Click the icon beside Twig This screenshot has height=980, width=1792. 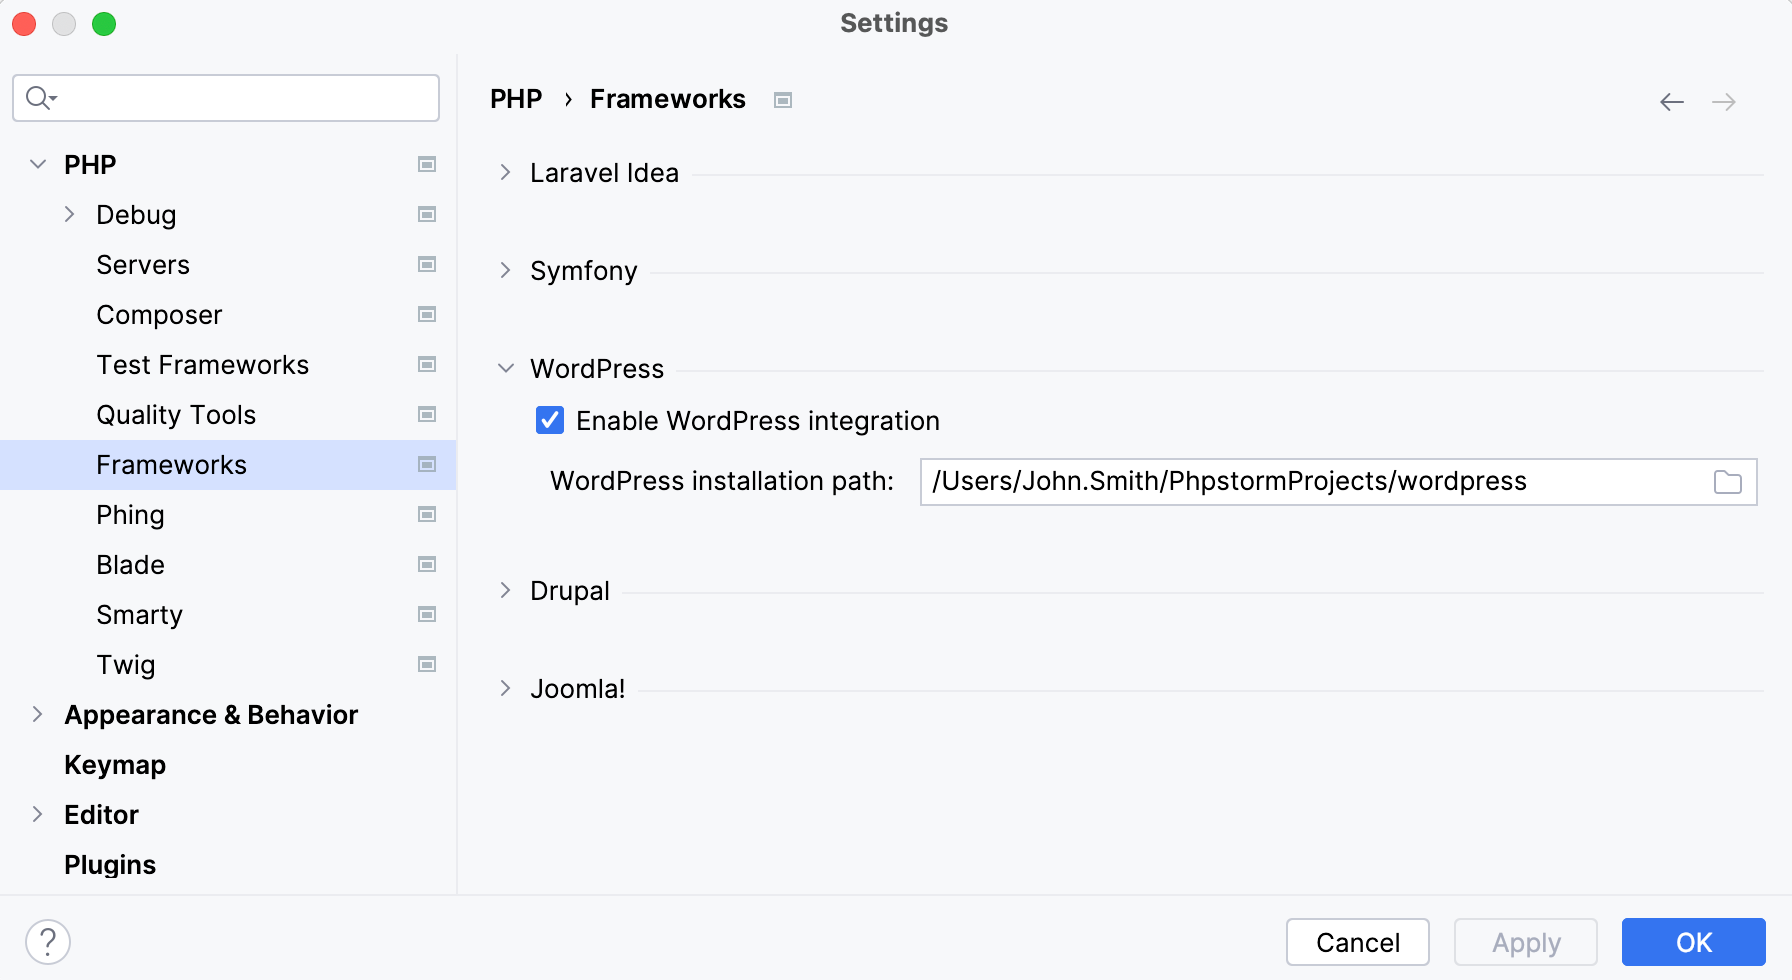click(427, 664)
